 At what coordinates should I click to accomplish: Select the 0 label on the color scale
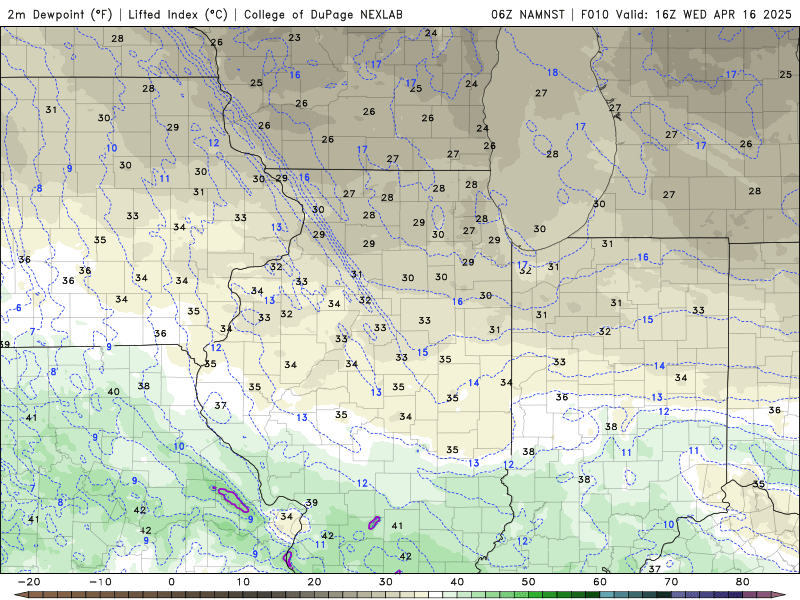coord(171,582)
